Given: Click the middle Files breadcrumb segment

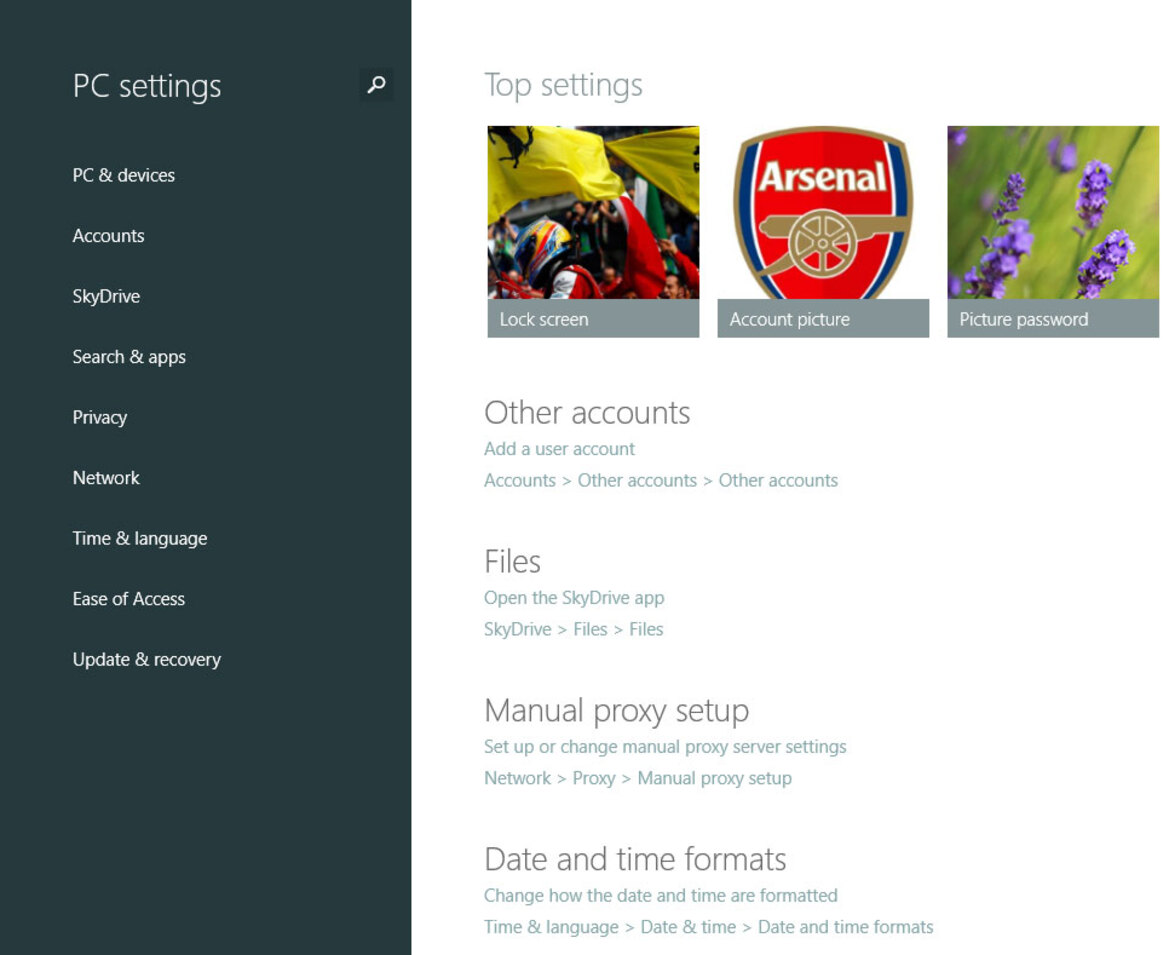Looking at the screenshot, I should point(590,629).
